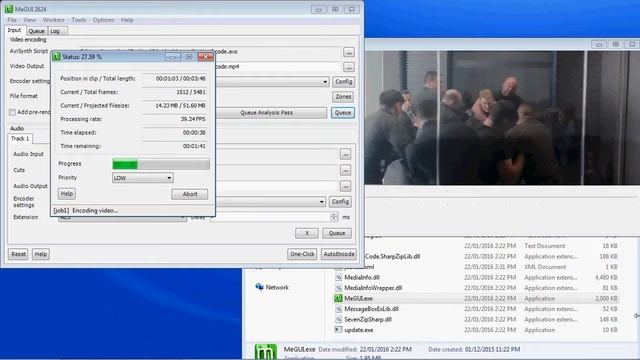Screen dimensions: 640x360
Task: Click the Processing rate value 39.24 FPS
Action: (x=193, y=119)
